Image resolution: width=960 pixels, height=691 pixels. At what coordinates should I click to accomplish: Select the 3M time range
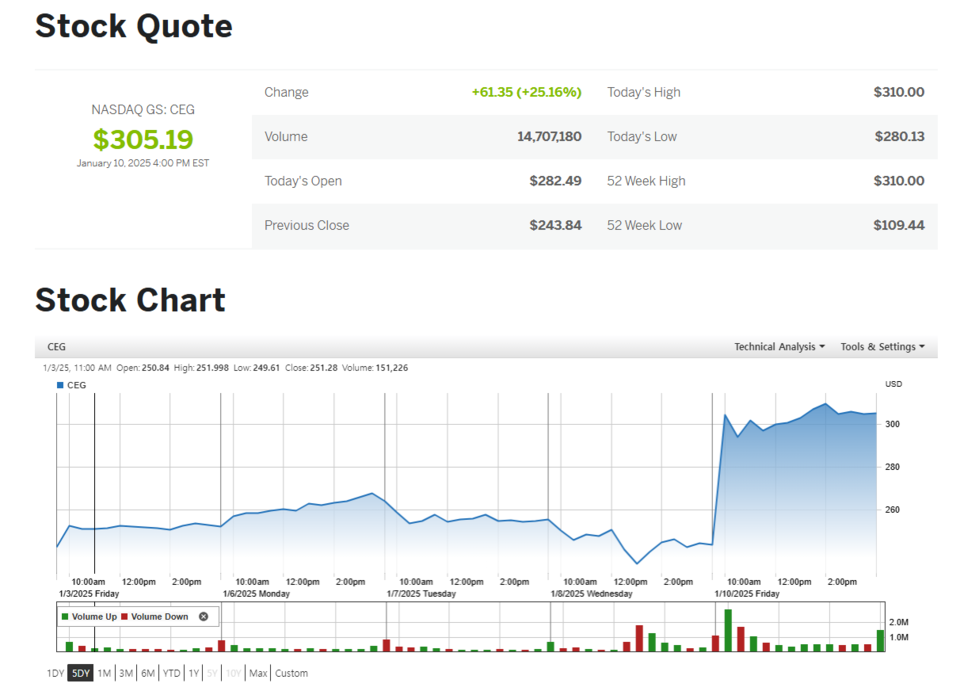click(126, 673)
